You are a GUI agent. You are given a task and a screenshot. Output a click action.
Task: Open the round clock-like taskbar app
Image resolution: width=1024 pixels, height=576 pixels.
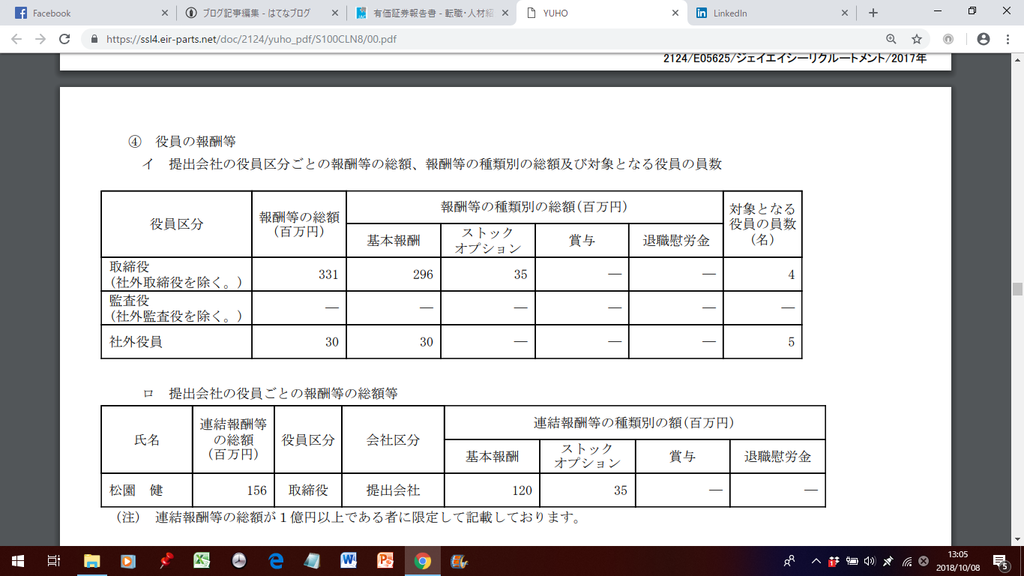pos(239,561)
